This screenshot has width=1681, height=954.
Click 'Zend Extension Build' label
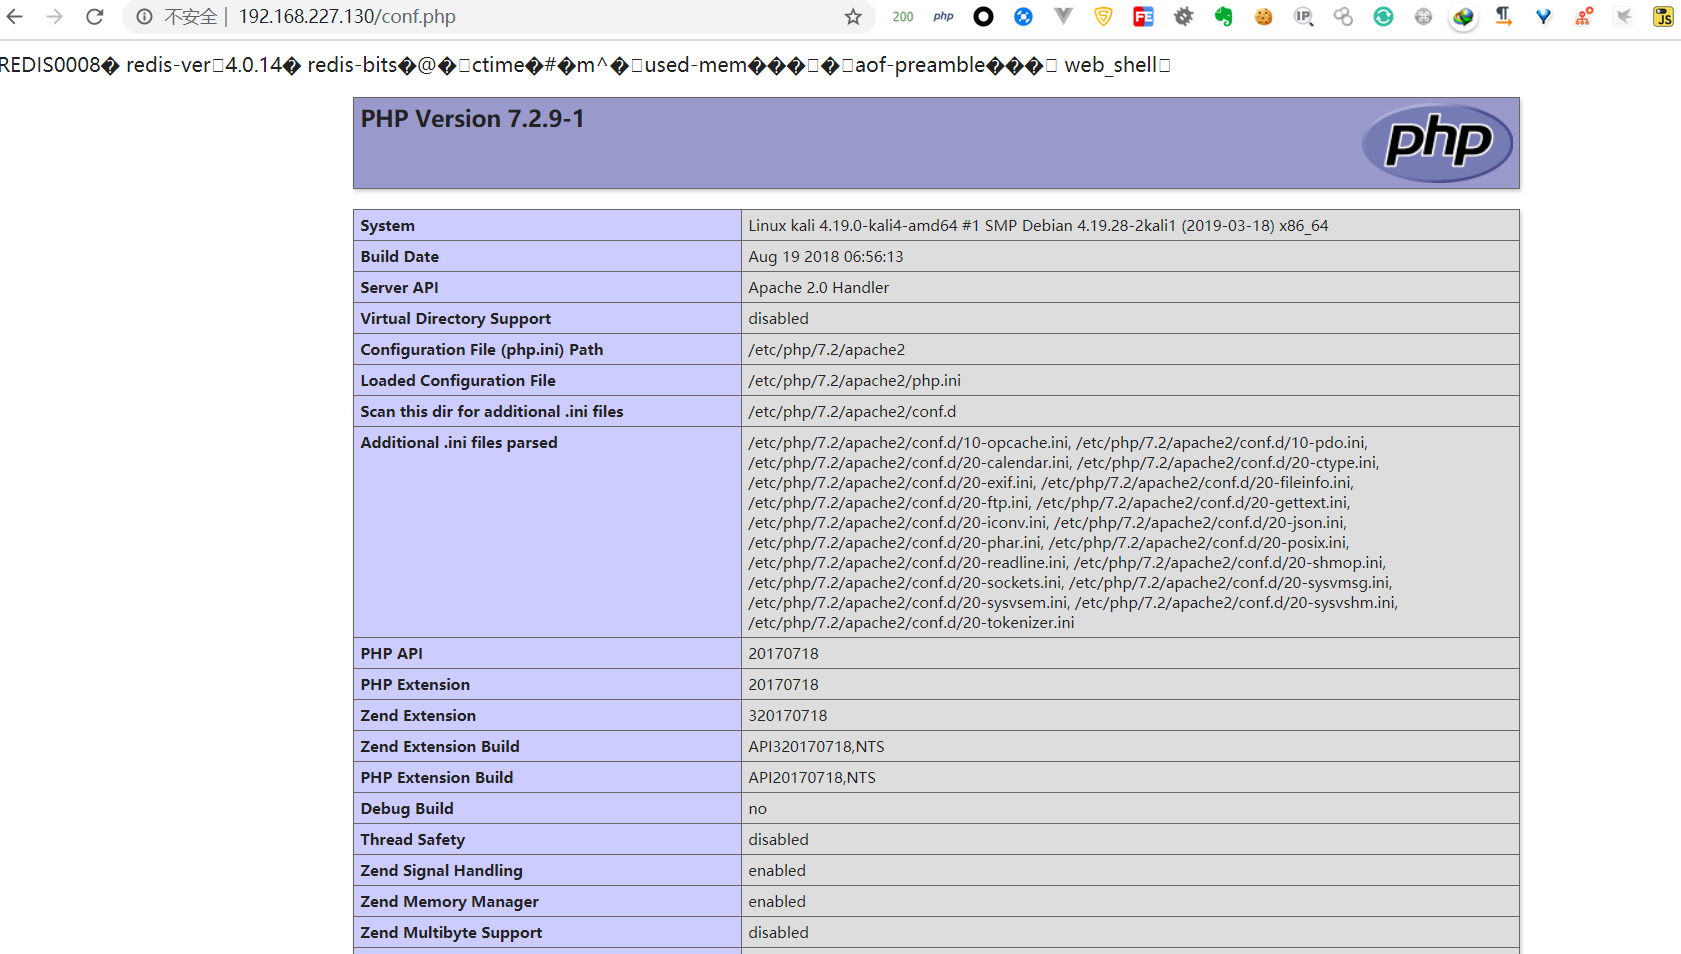[439, 747]
